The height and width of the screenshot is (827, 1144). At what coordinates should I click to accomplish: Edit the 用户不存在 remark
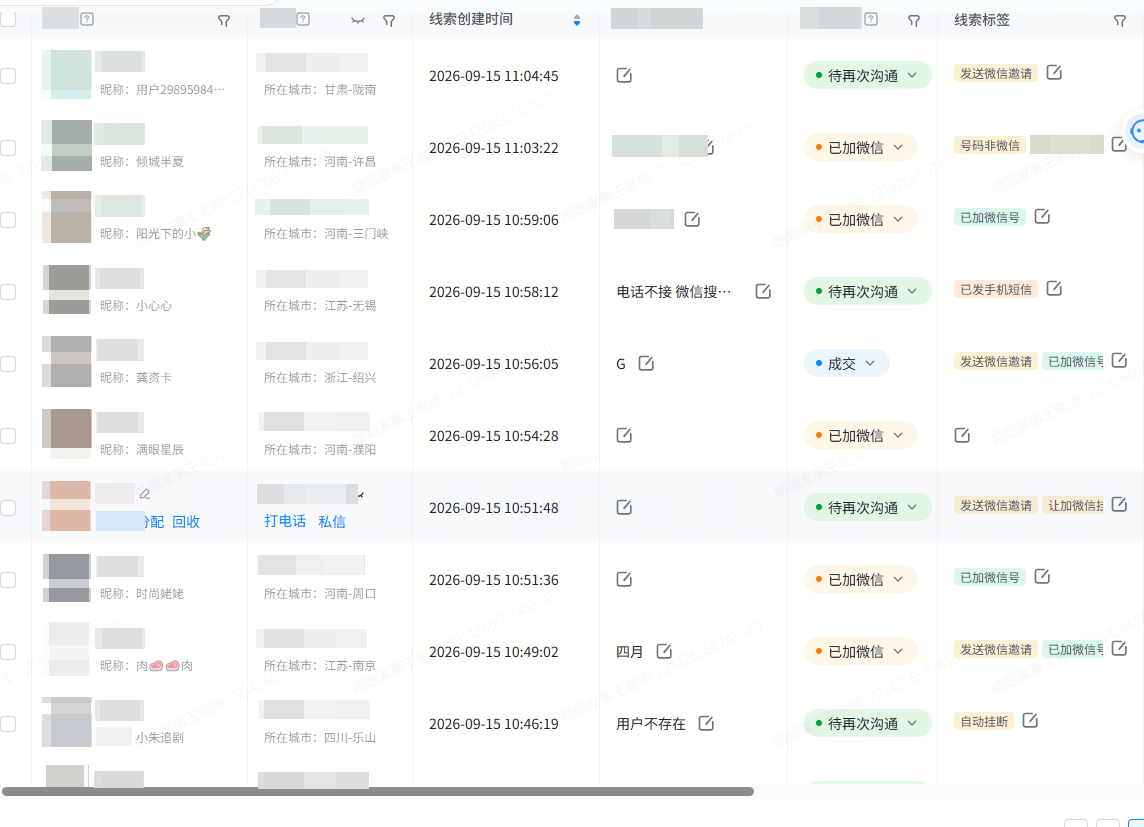706,723
